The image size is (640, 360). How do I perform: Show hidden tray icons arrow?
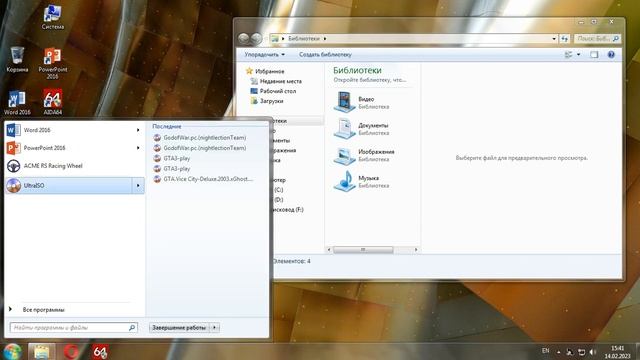[x=558, y=352]
